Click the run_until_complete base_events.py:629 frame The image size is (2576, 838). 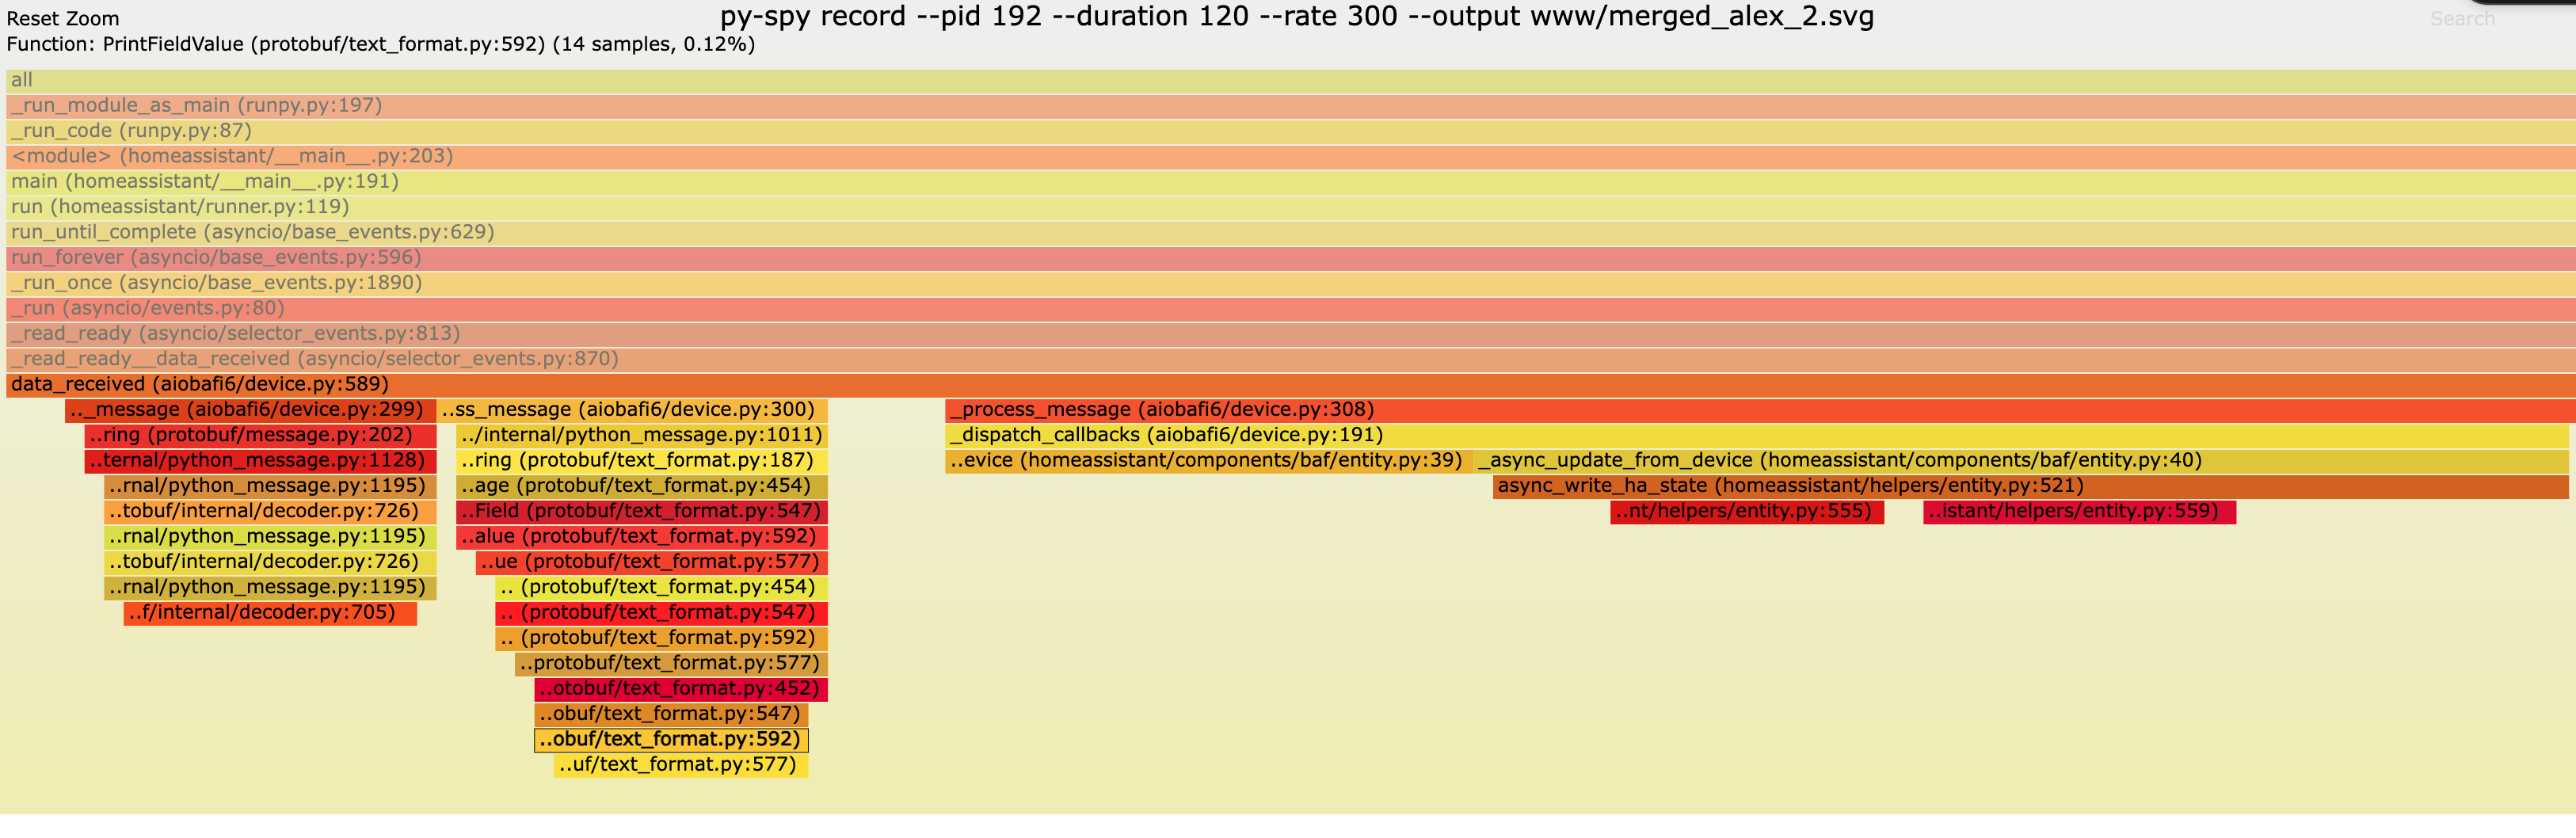pyautogui.click(x=252, y=231)
